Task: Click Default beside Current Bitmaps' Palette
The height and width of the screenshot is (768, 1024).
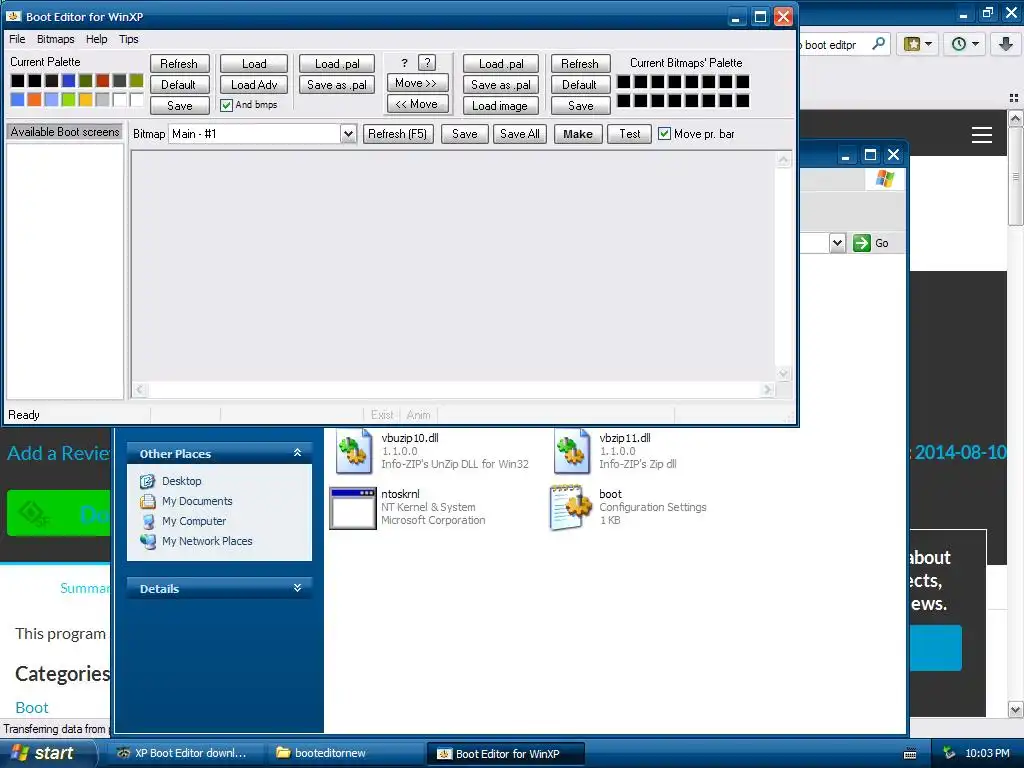Action: [580, 84]
